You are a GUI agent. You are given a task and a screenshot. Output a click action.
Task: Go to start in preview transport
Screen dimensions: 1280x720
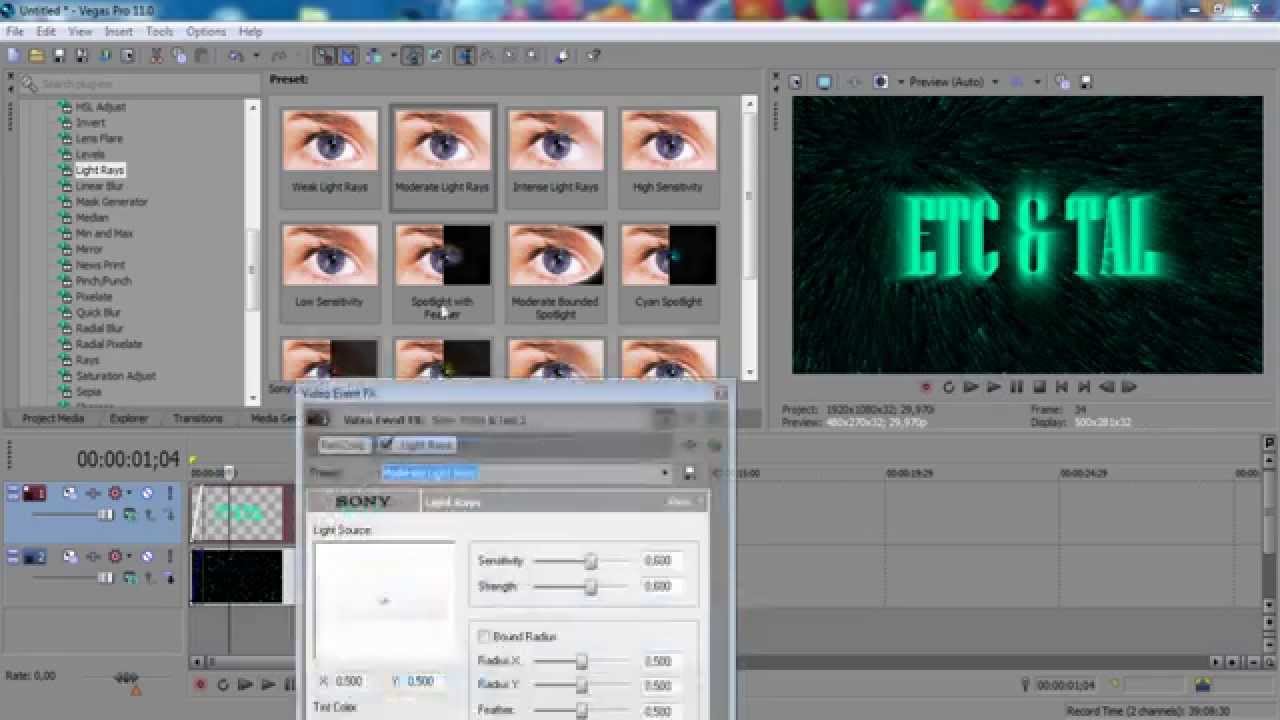pyautogui.click(x=1062, y=387)
